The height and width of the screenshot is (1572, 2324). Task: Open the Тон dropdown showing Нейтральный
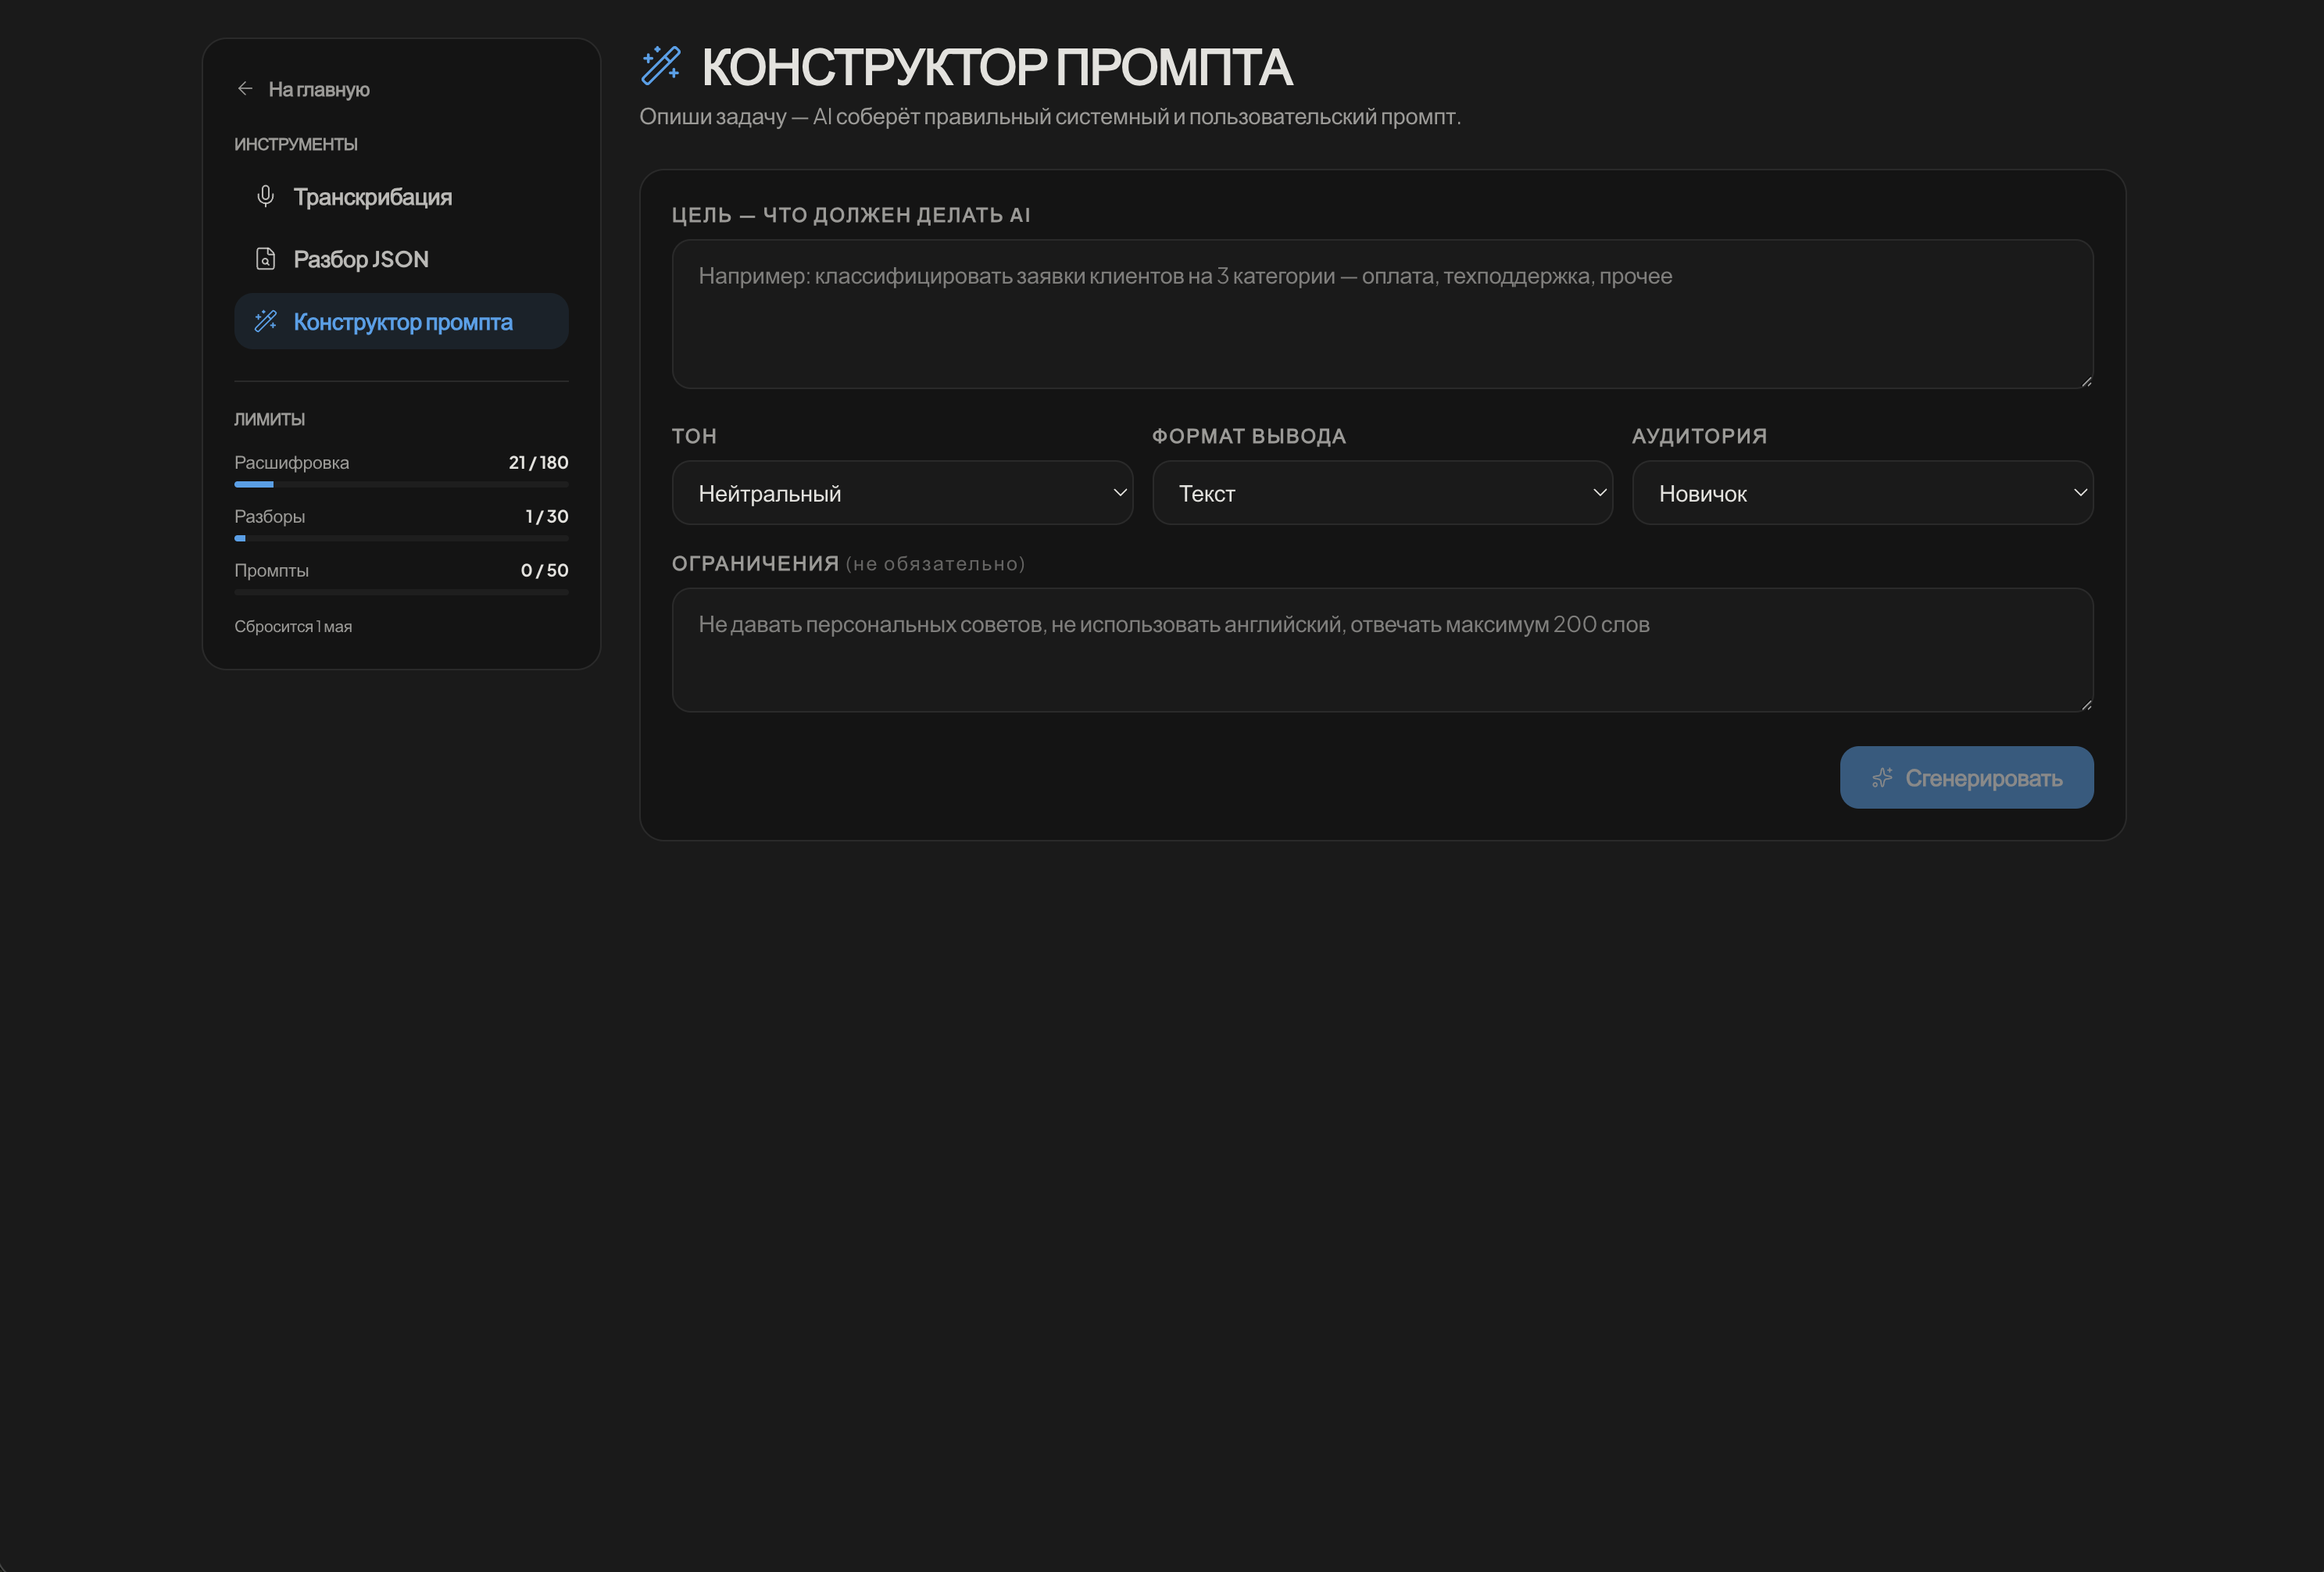click(x=902, y=493)
